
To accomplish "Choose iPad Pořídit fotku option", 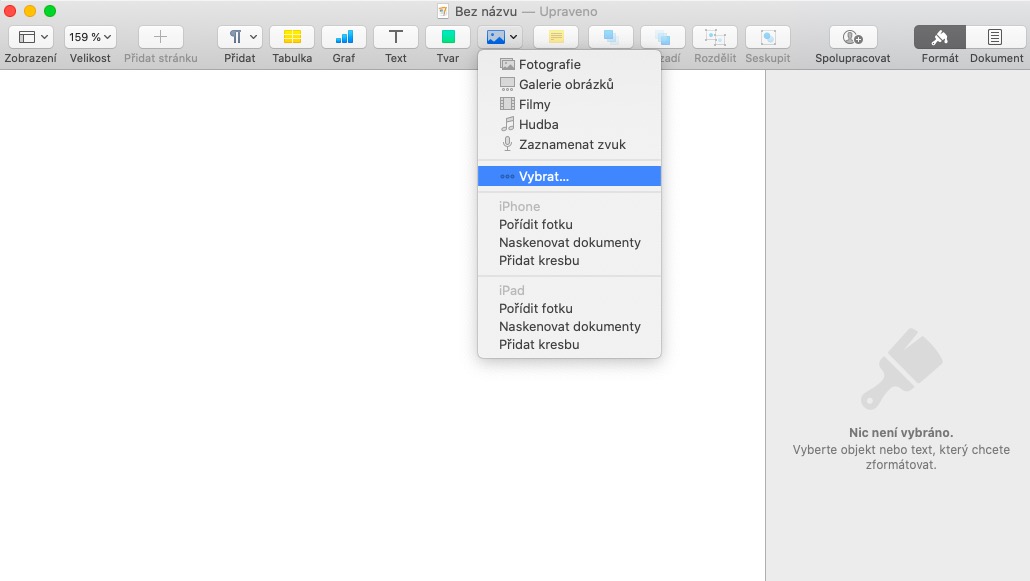I will pos(570,308).
